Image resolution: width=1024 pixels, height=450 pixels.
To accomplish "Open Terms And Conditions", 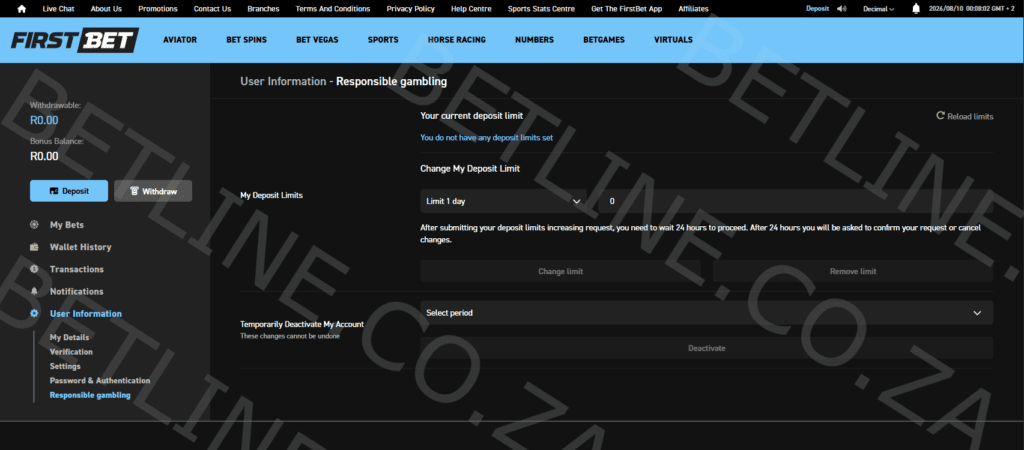I will (x=333, y=8).
